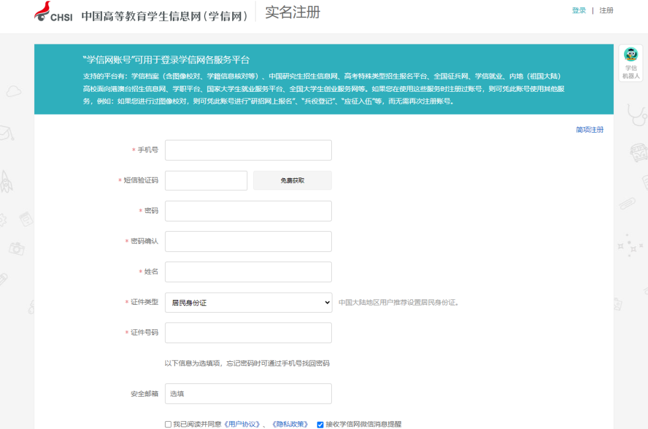Check the 我已阅读并同意 agreement checkbox
The height and width of the screenshot is (429, 648).
pos(168,424)
